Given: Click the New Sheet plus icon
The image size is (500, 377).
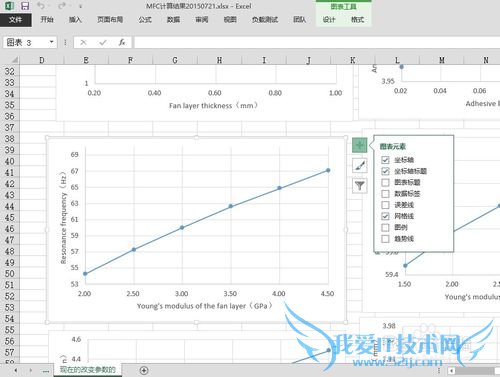Looking at the screenshot, I should point(144,370).
